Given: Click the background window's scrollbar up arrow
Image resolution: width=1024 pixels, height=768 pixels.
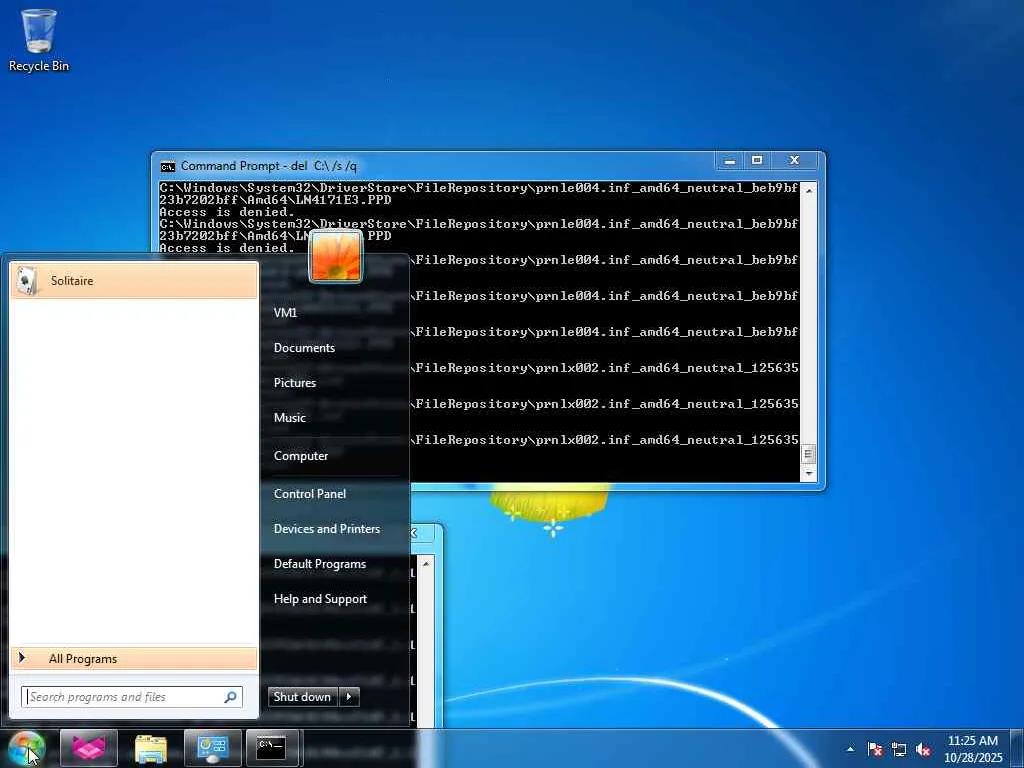Looking at the screenshot, I should (x=426, y=563).
